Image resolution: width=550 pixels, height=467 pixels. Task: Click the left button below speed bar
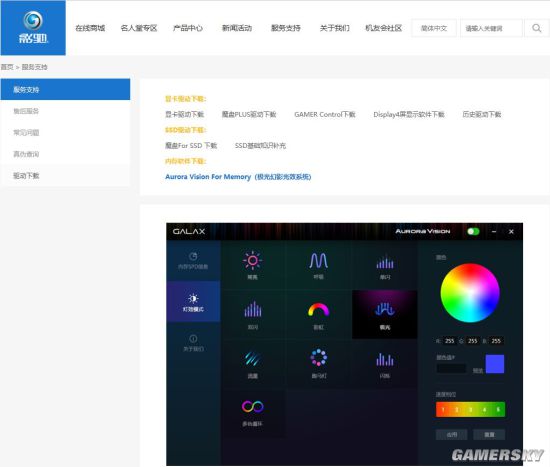(451, 434)
